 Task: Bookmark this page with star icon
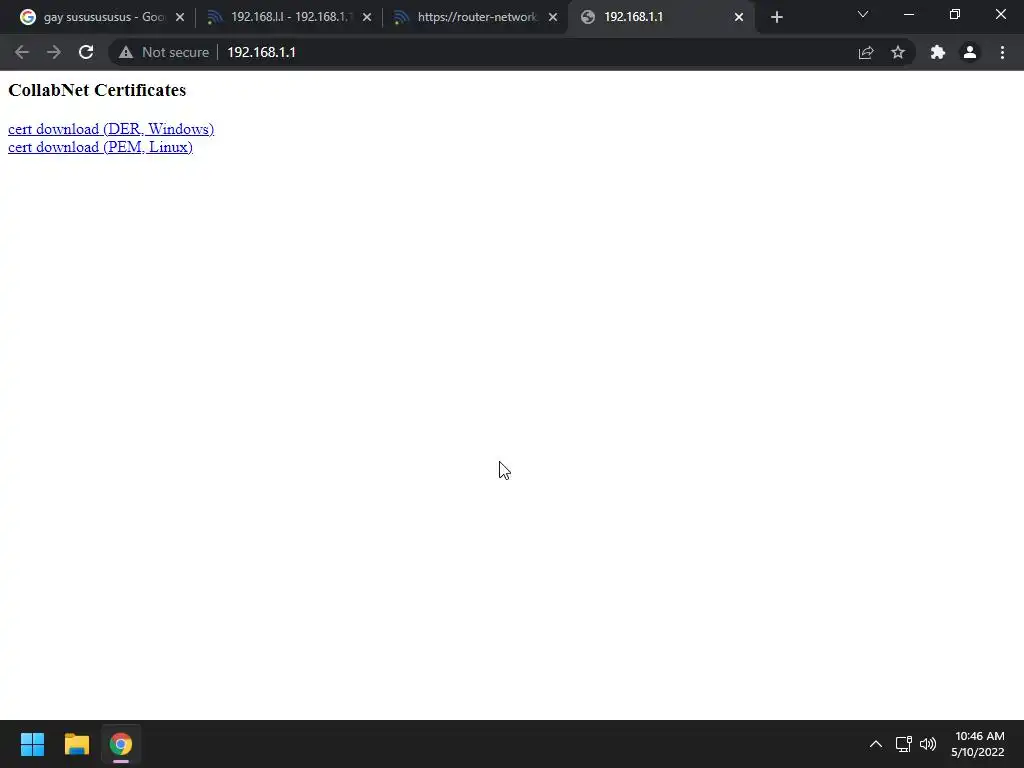898,52
